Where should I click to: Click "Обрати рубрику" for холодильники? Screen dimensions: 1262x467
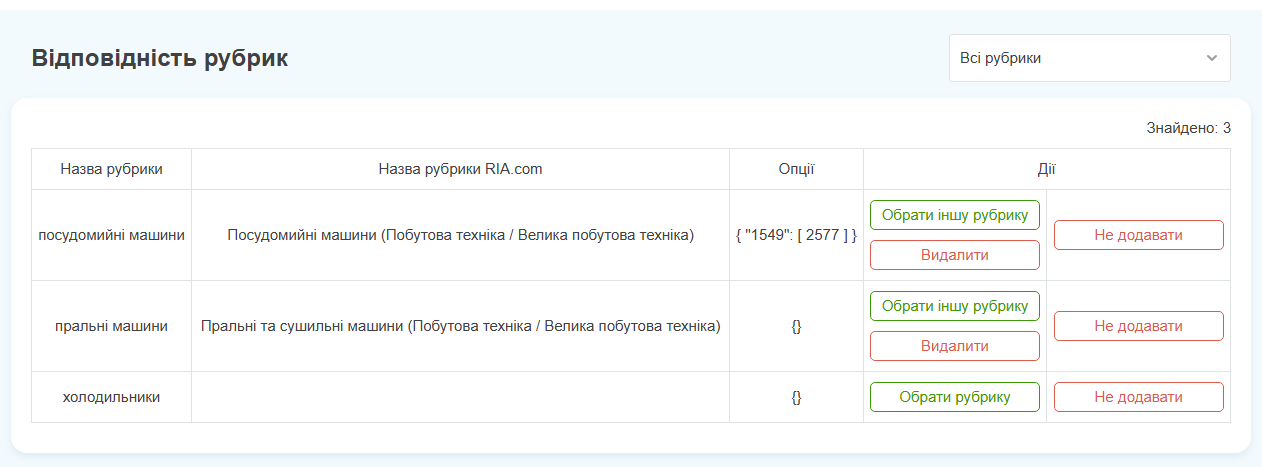click(955, 397)
